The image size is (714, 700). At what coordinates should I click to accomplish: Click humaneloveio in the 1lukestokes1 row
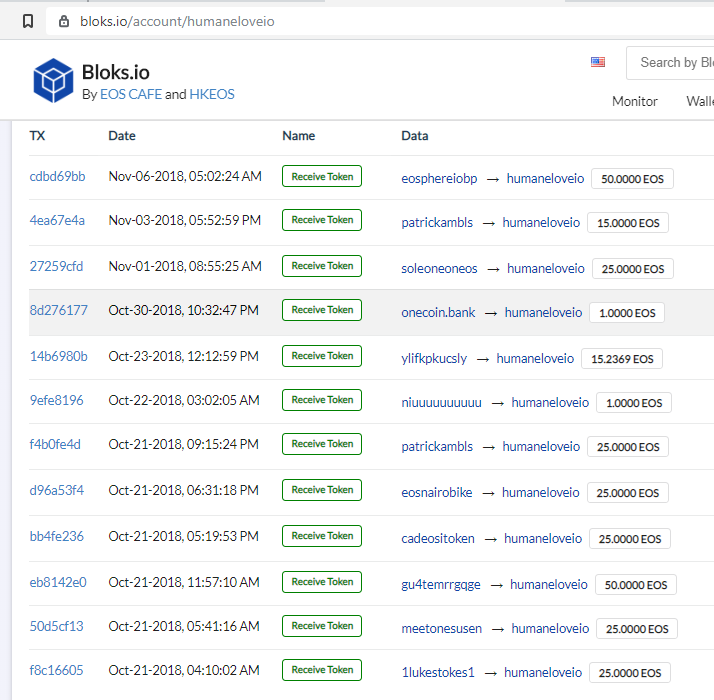click(x=543, y=673)
